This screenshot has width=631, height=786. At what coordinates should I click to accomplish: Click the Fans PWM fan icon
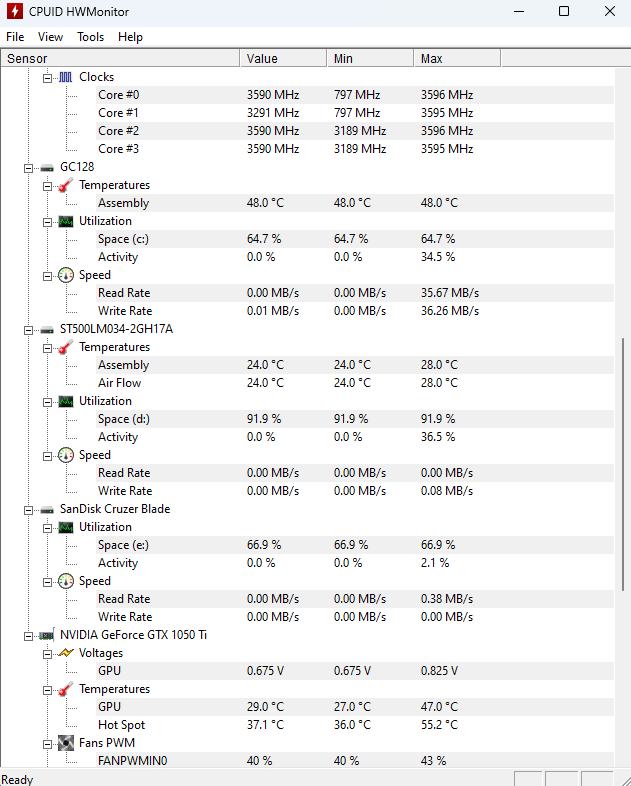pyautogui.click(x=66, y=743)
